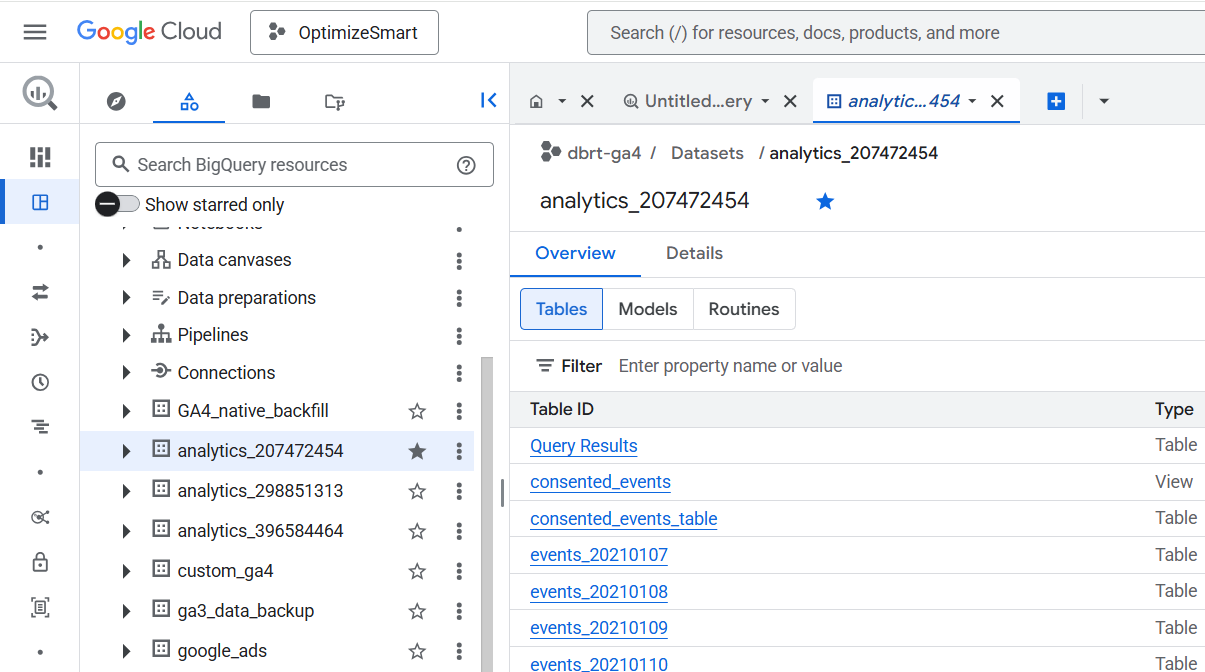Open the dropdown next to the new tab button

pos(1104,101)
